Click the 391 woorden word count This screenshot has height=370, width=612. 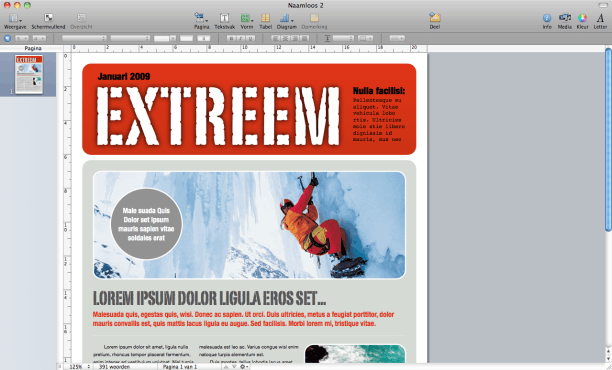coord(114,367)
